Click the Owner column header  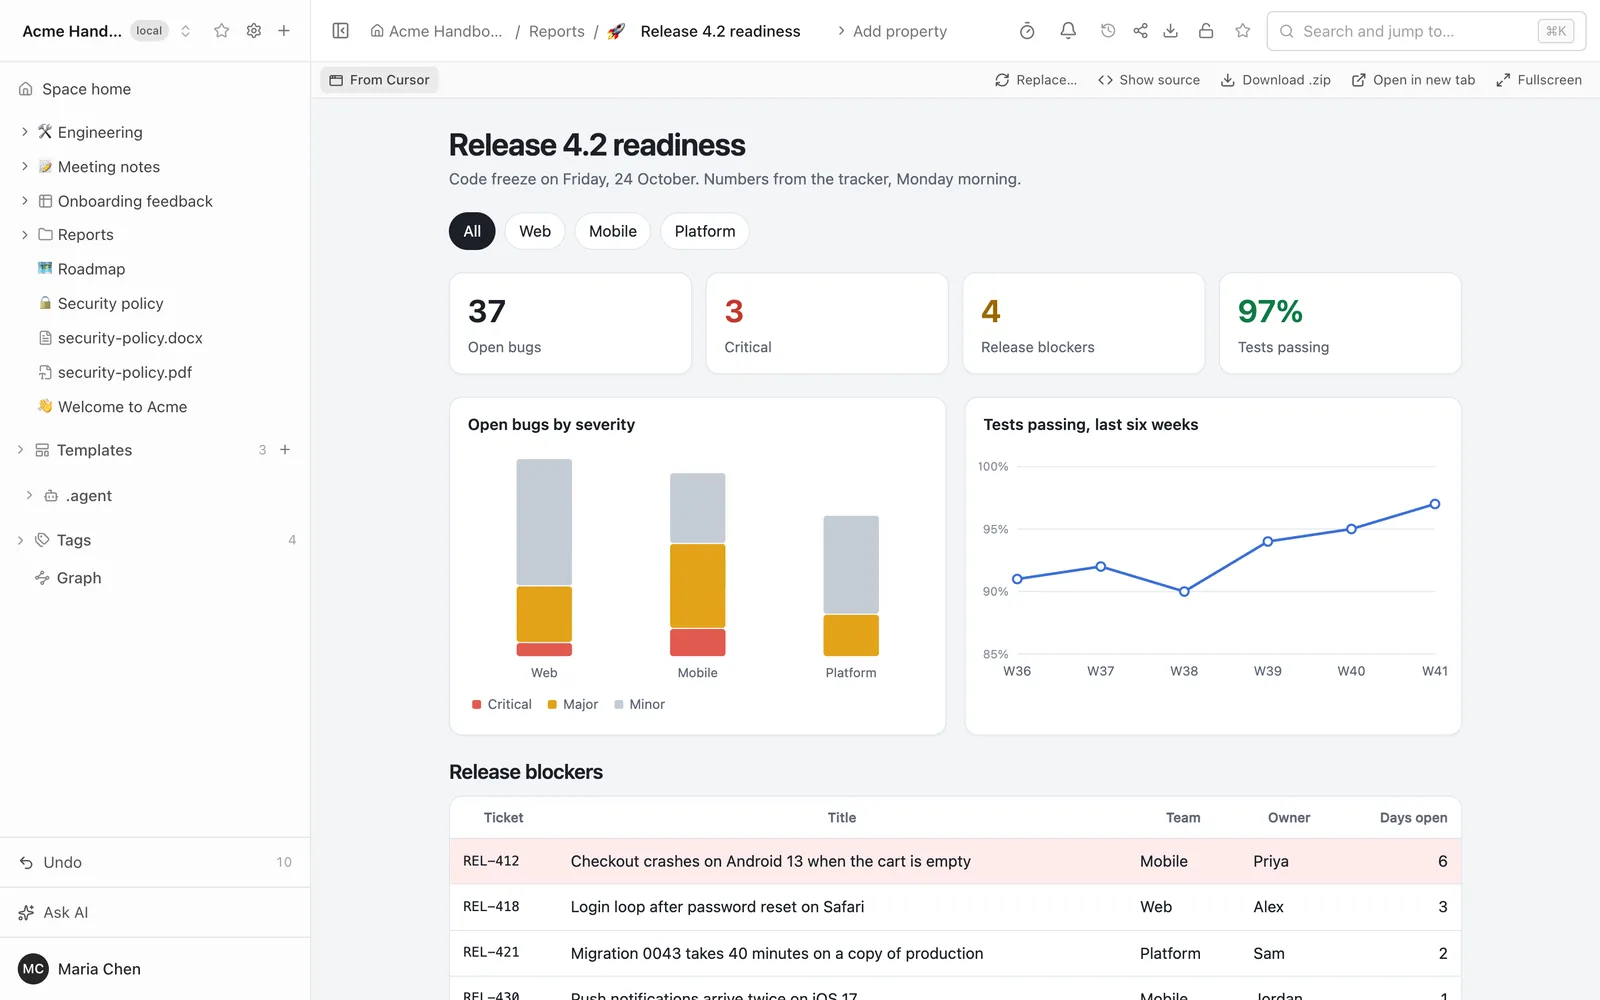tap(1289, 817)
